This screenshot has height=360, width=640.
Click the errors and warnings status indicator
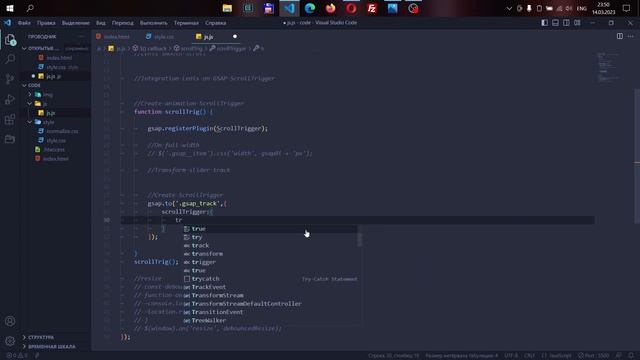tap(16, 356)
